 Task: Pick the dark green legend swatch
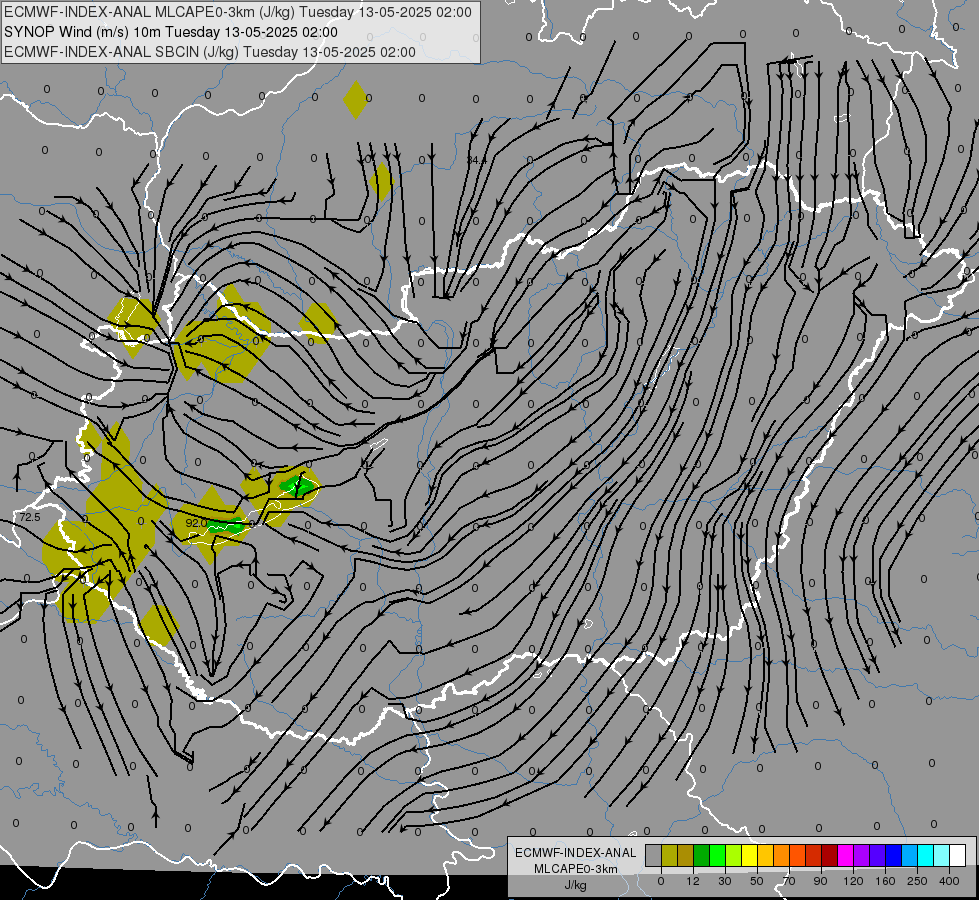pos(701,856)
